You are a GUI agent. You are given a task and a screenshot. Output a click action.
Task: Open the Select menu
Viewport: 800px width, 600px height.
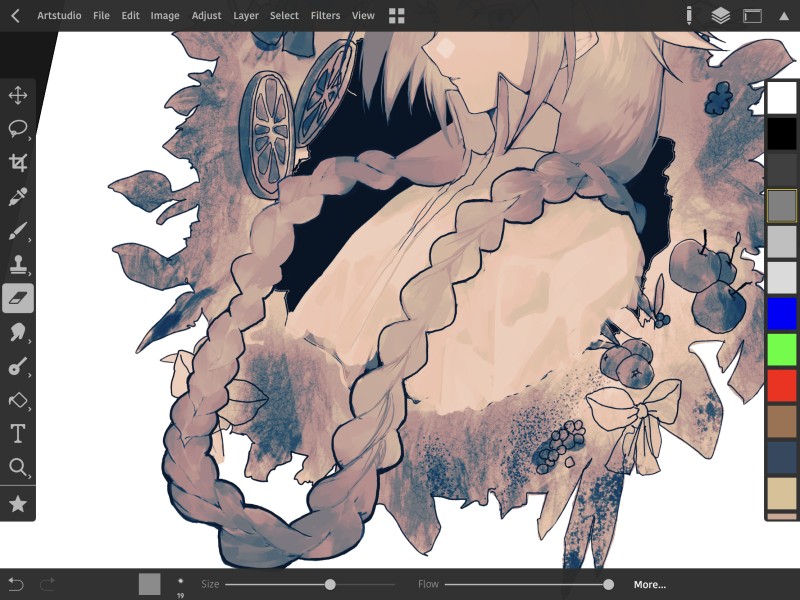[284, 16]
